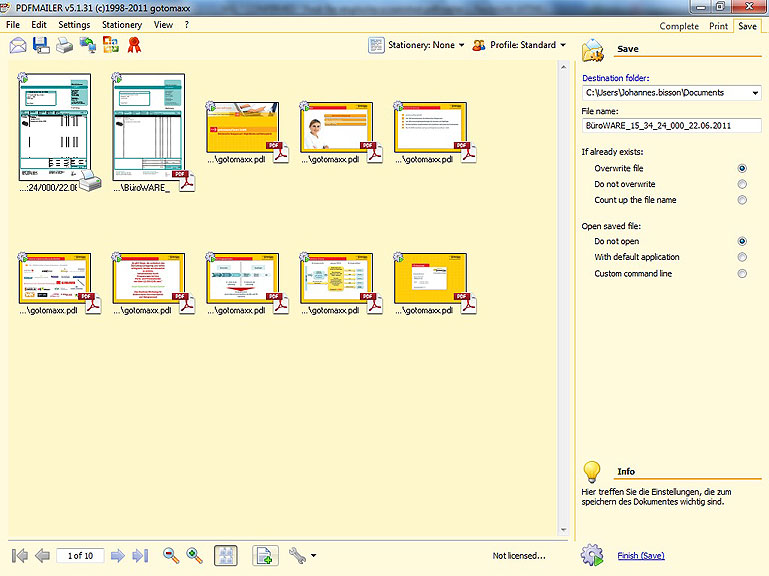Open the Profile: Standard dropdown
Viewport: 769px width, 576px height.
click(528, 45)
